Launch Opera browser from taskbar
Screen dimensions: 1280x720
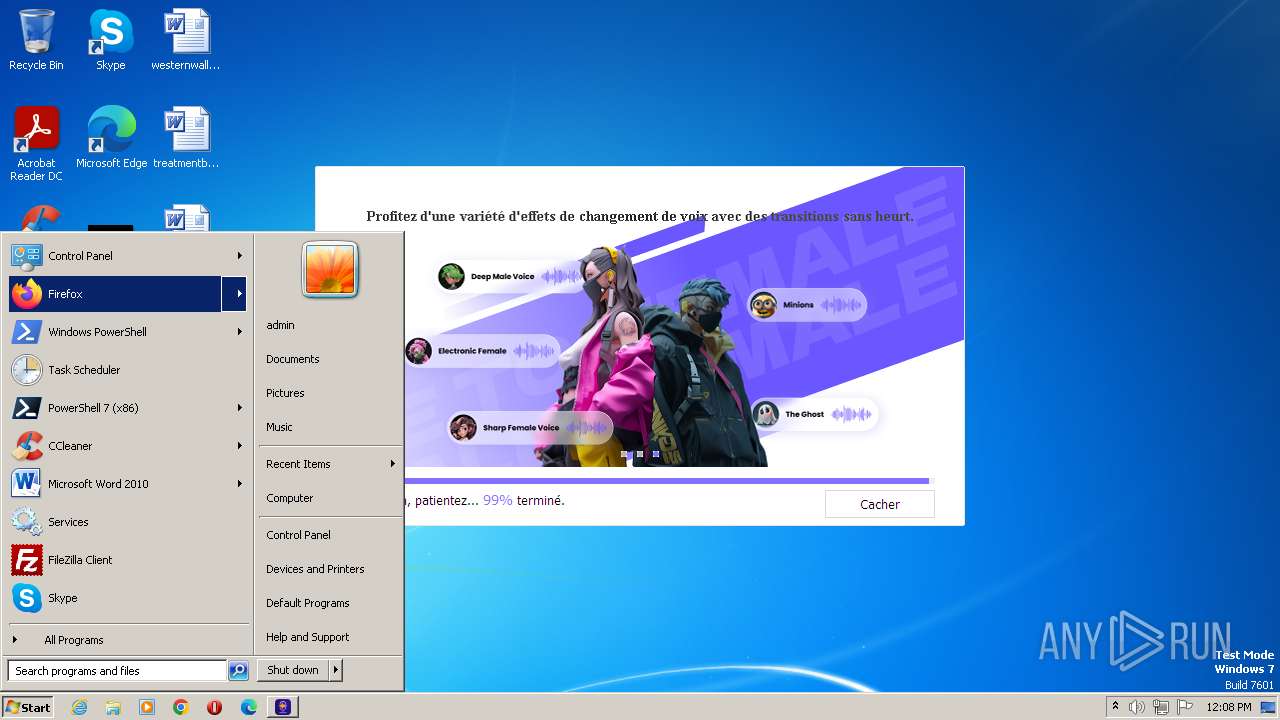[x=215, y=707]
